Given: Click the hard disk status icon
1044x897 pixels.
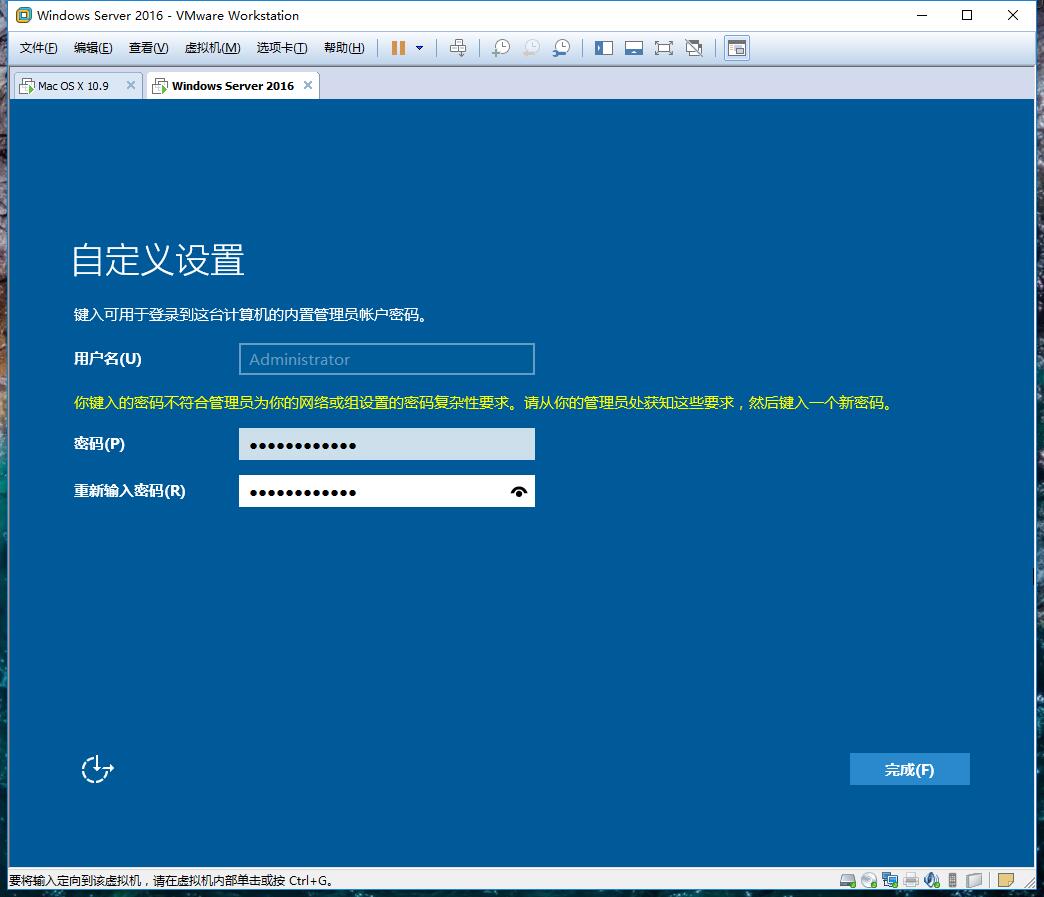Looking at the screenshot, I should 848,880.
